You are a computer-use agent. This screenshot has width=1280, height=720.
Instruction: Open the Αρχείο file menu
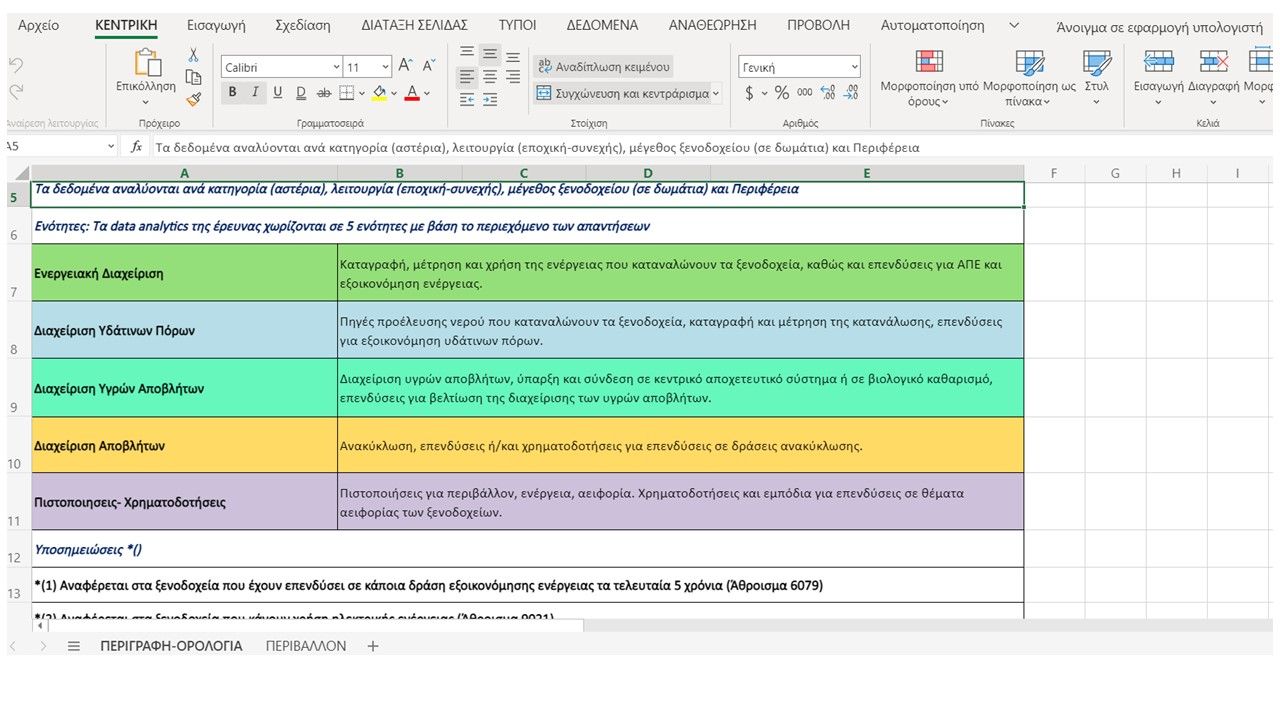click(x=39, y=25)
